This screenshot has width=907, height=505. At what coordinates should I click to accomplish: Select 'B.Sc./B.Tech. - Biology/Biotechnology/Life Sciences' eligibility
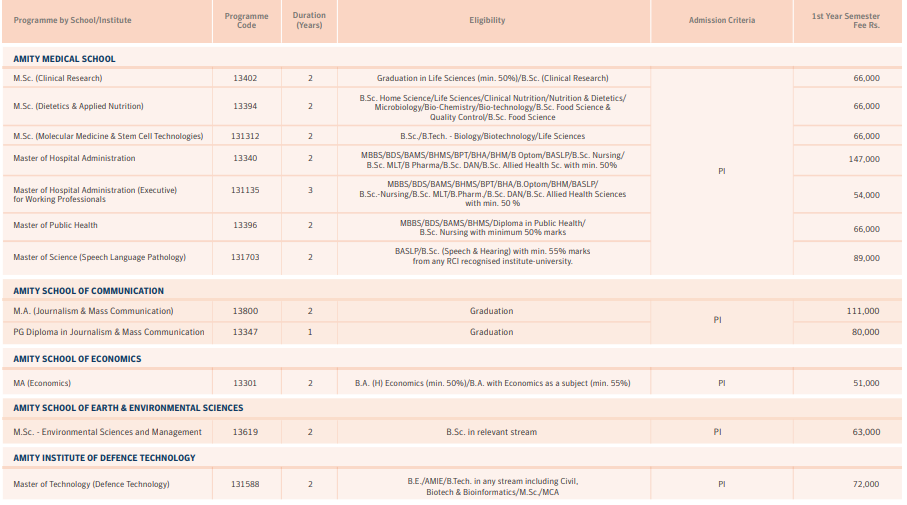493,137
